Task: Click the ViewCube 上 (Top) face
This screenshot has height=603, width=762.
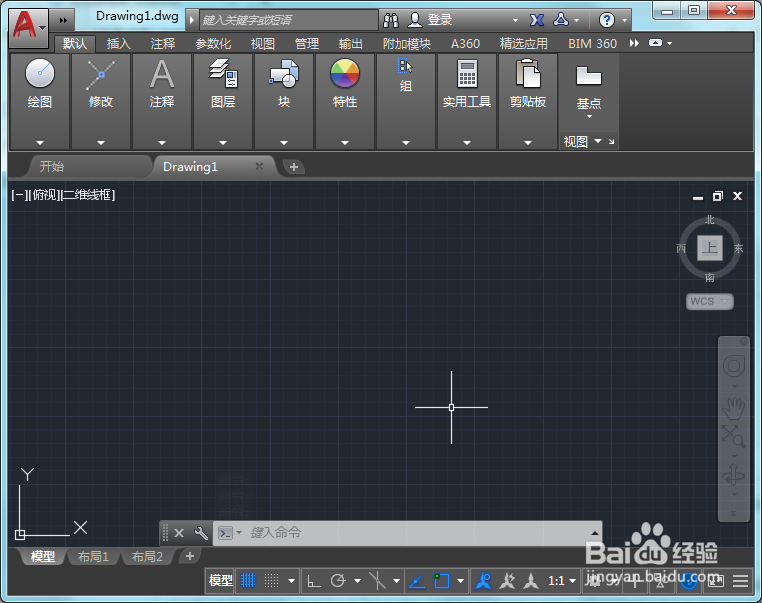Action: pyautogui.click(x=710, y=248)
